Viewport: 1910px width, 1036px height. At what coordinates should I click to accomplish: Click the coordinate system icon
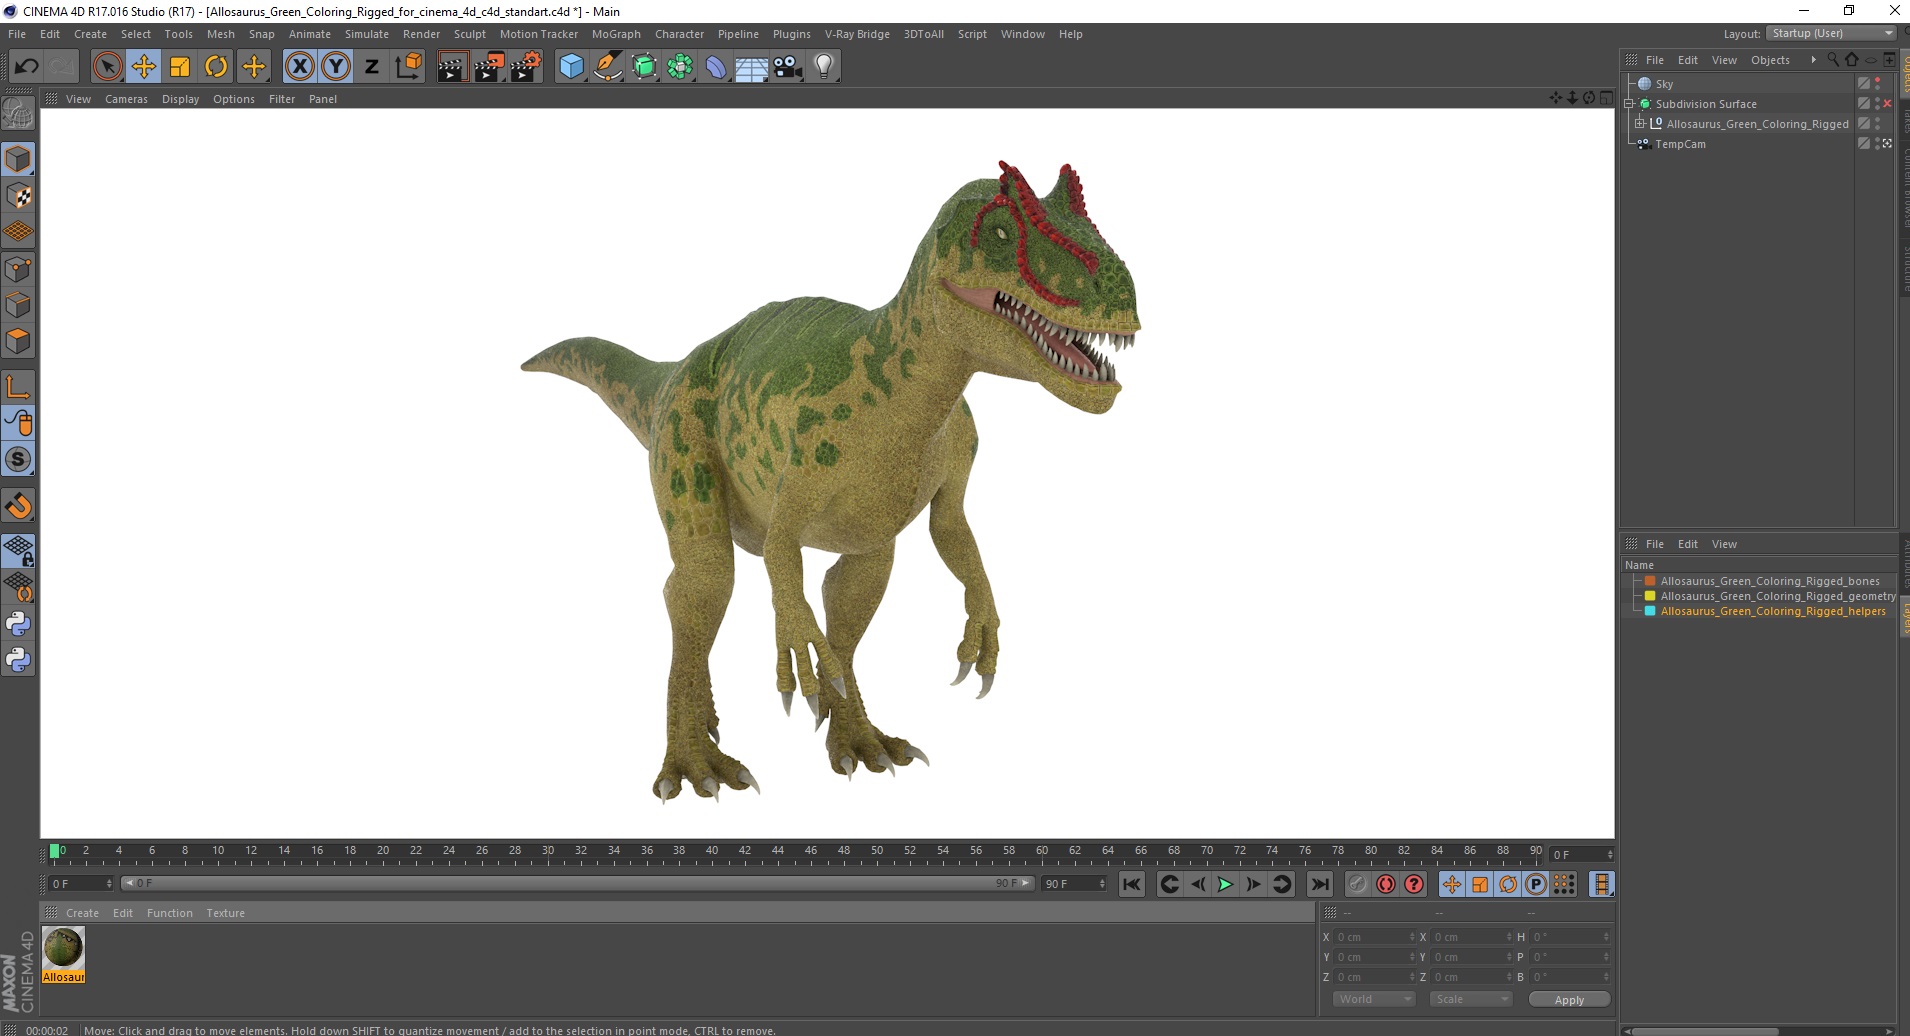pos(408,67)
